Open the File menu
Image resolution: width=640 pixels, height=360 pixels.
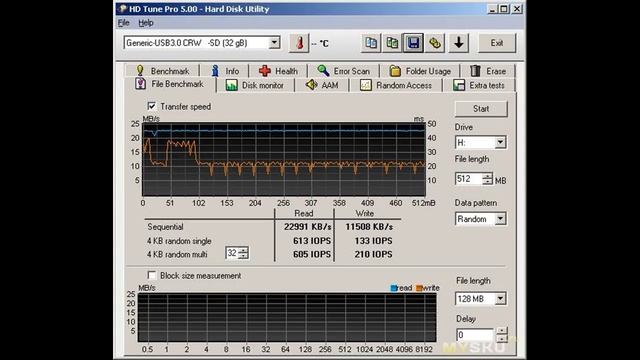pos(124,23)
